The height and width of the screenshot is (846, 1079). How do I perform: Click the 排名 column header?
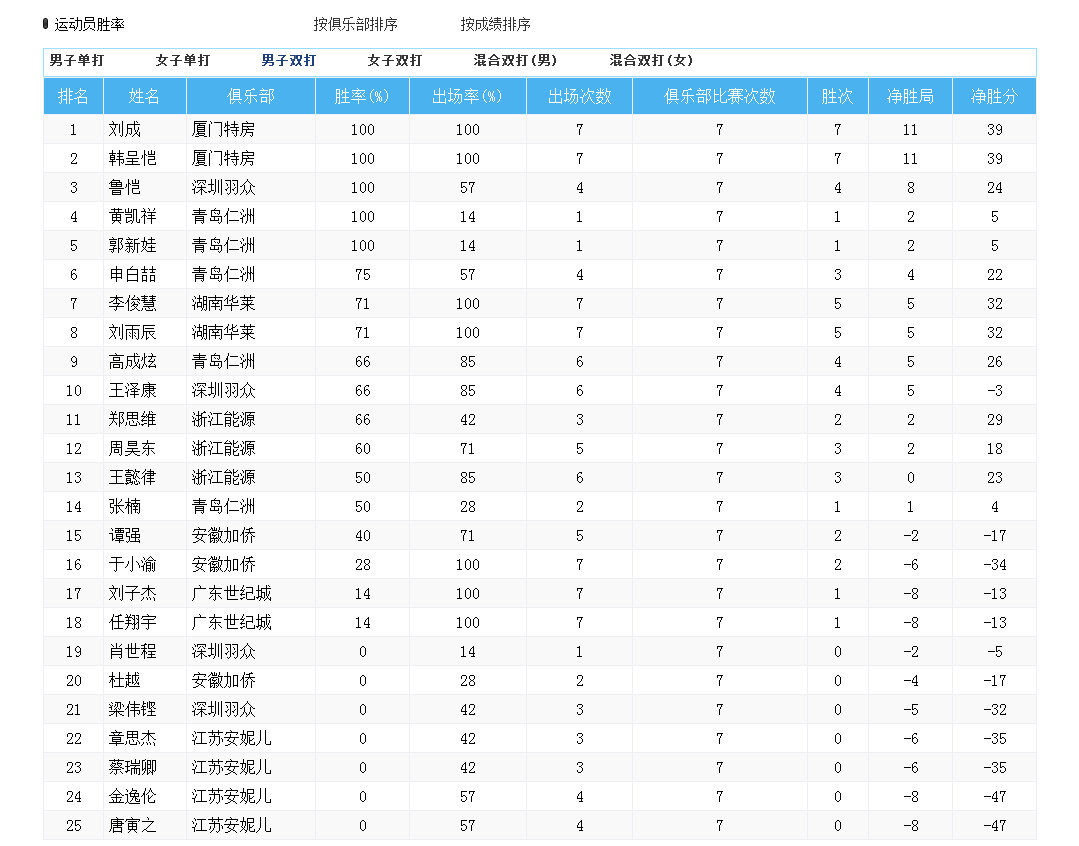point(73,96)
